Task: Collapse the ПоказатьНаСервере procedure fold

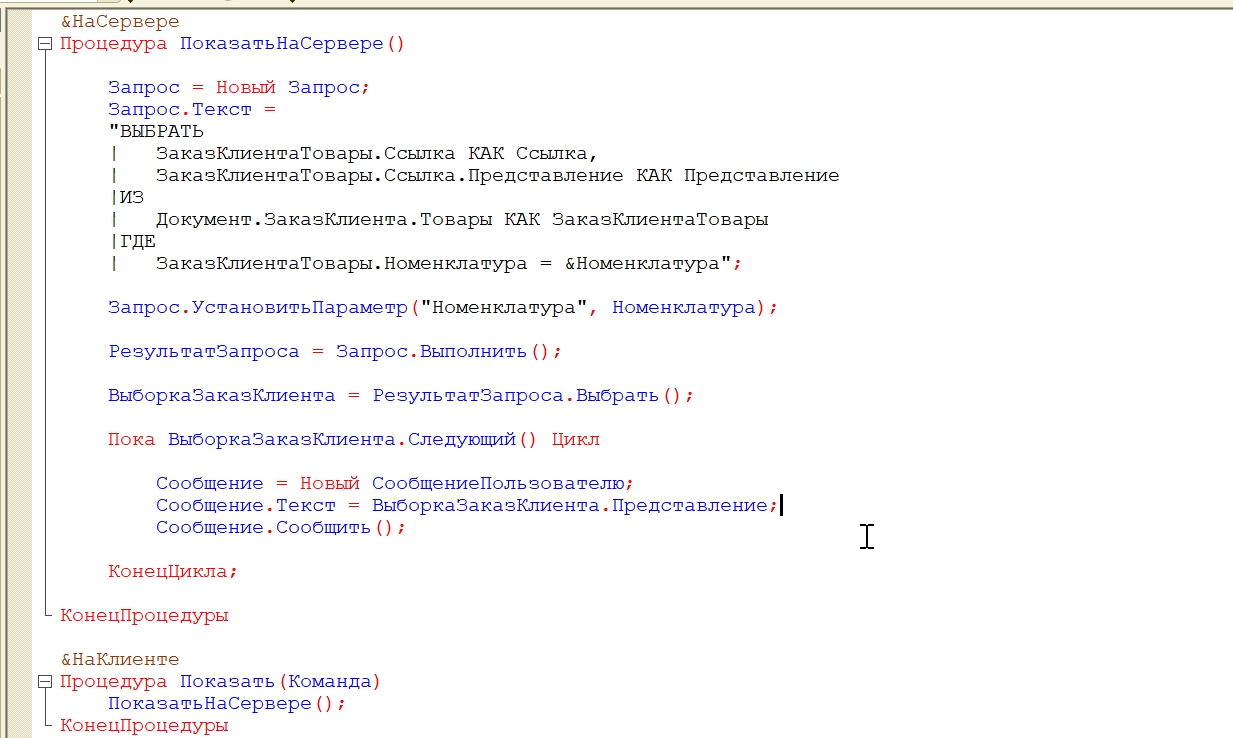Action: click(x=44, y=44)
